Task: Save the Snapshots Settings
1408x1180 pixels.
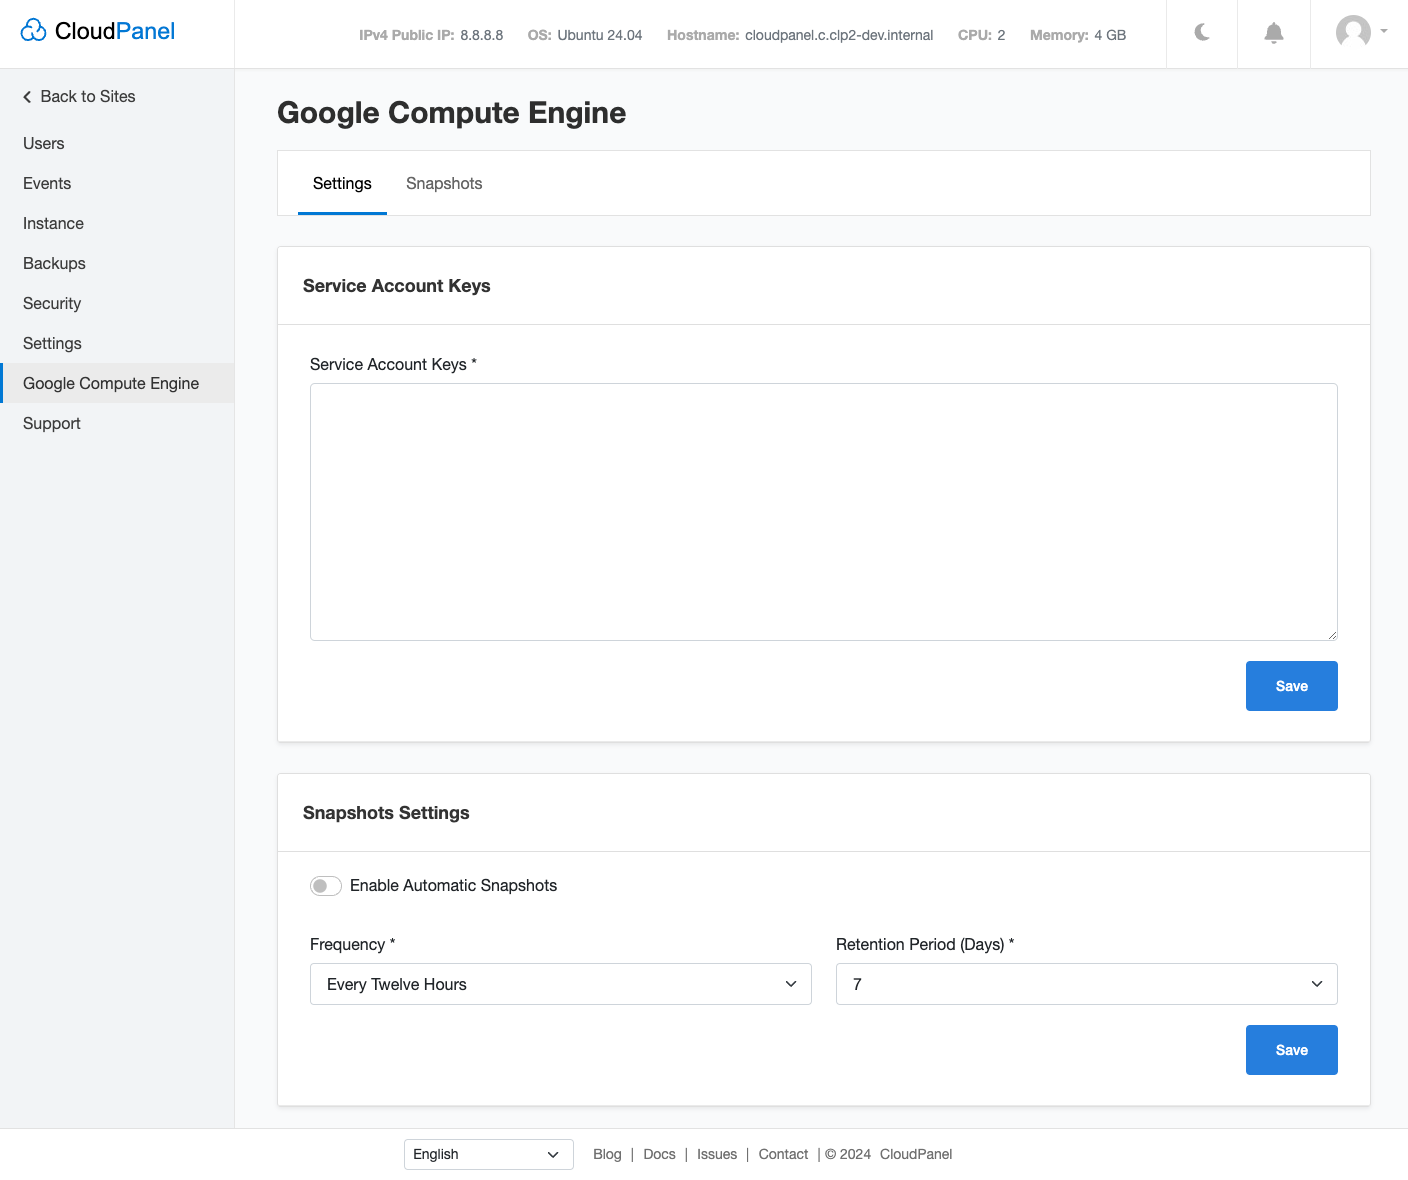Action: point(1291,1050)
